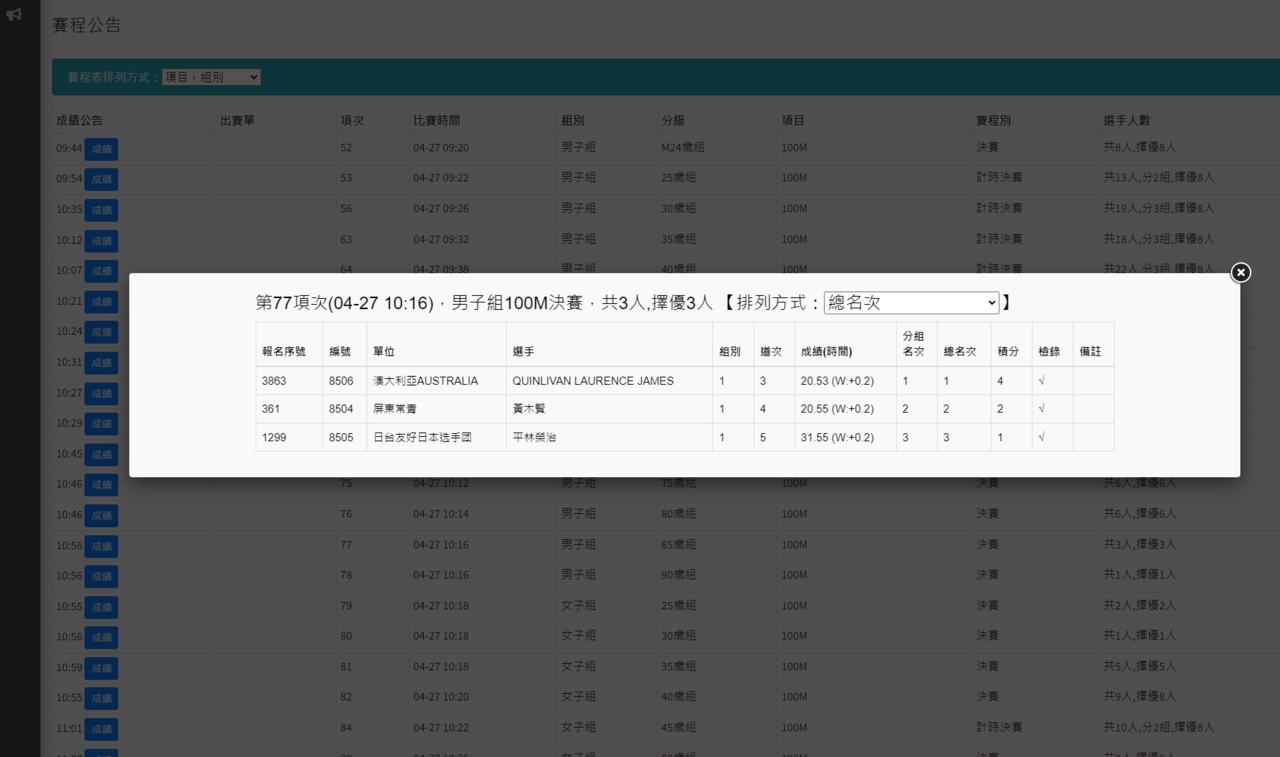Viewport: 1280px width, 757px height.
Task: Click the 總名次 column header
Action: (x=959, y=352)
